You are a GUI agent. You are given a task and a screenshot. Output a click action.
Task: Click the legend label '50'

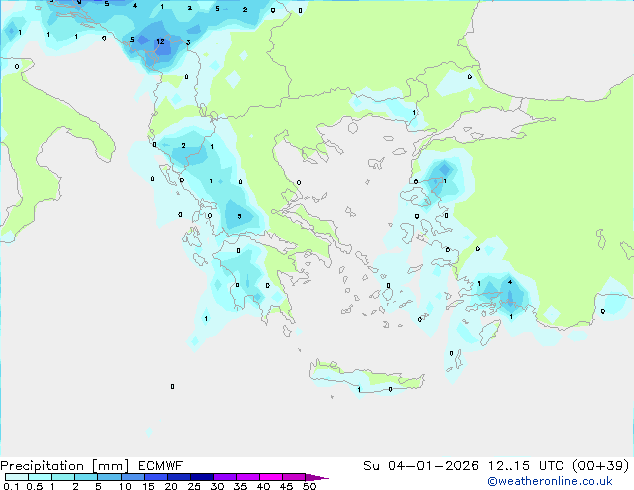coord(309,486)
